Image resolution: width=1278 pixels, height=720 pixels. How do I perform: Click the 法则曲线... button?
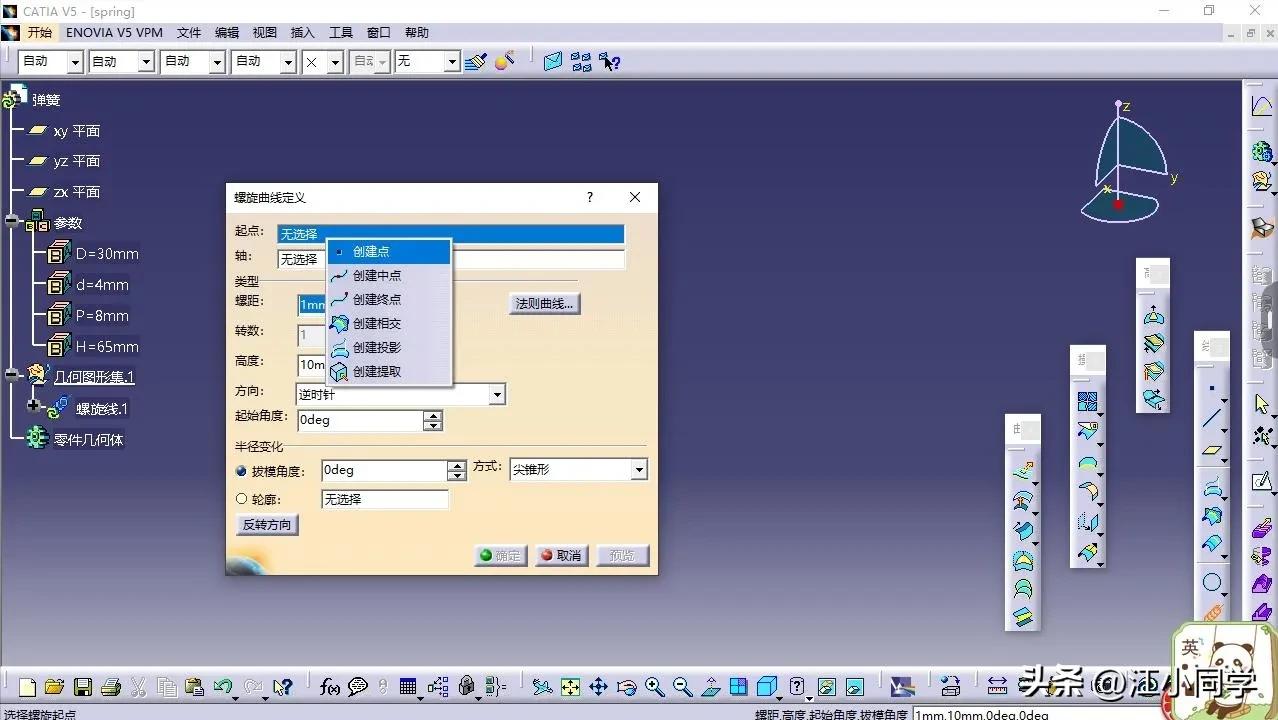(x=544, y=304)
